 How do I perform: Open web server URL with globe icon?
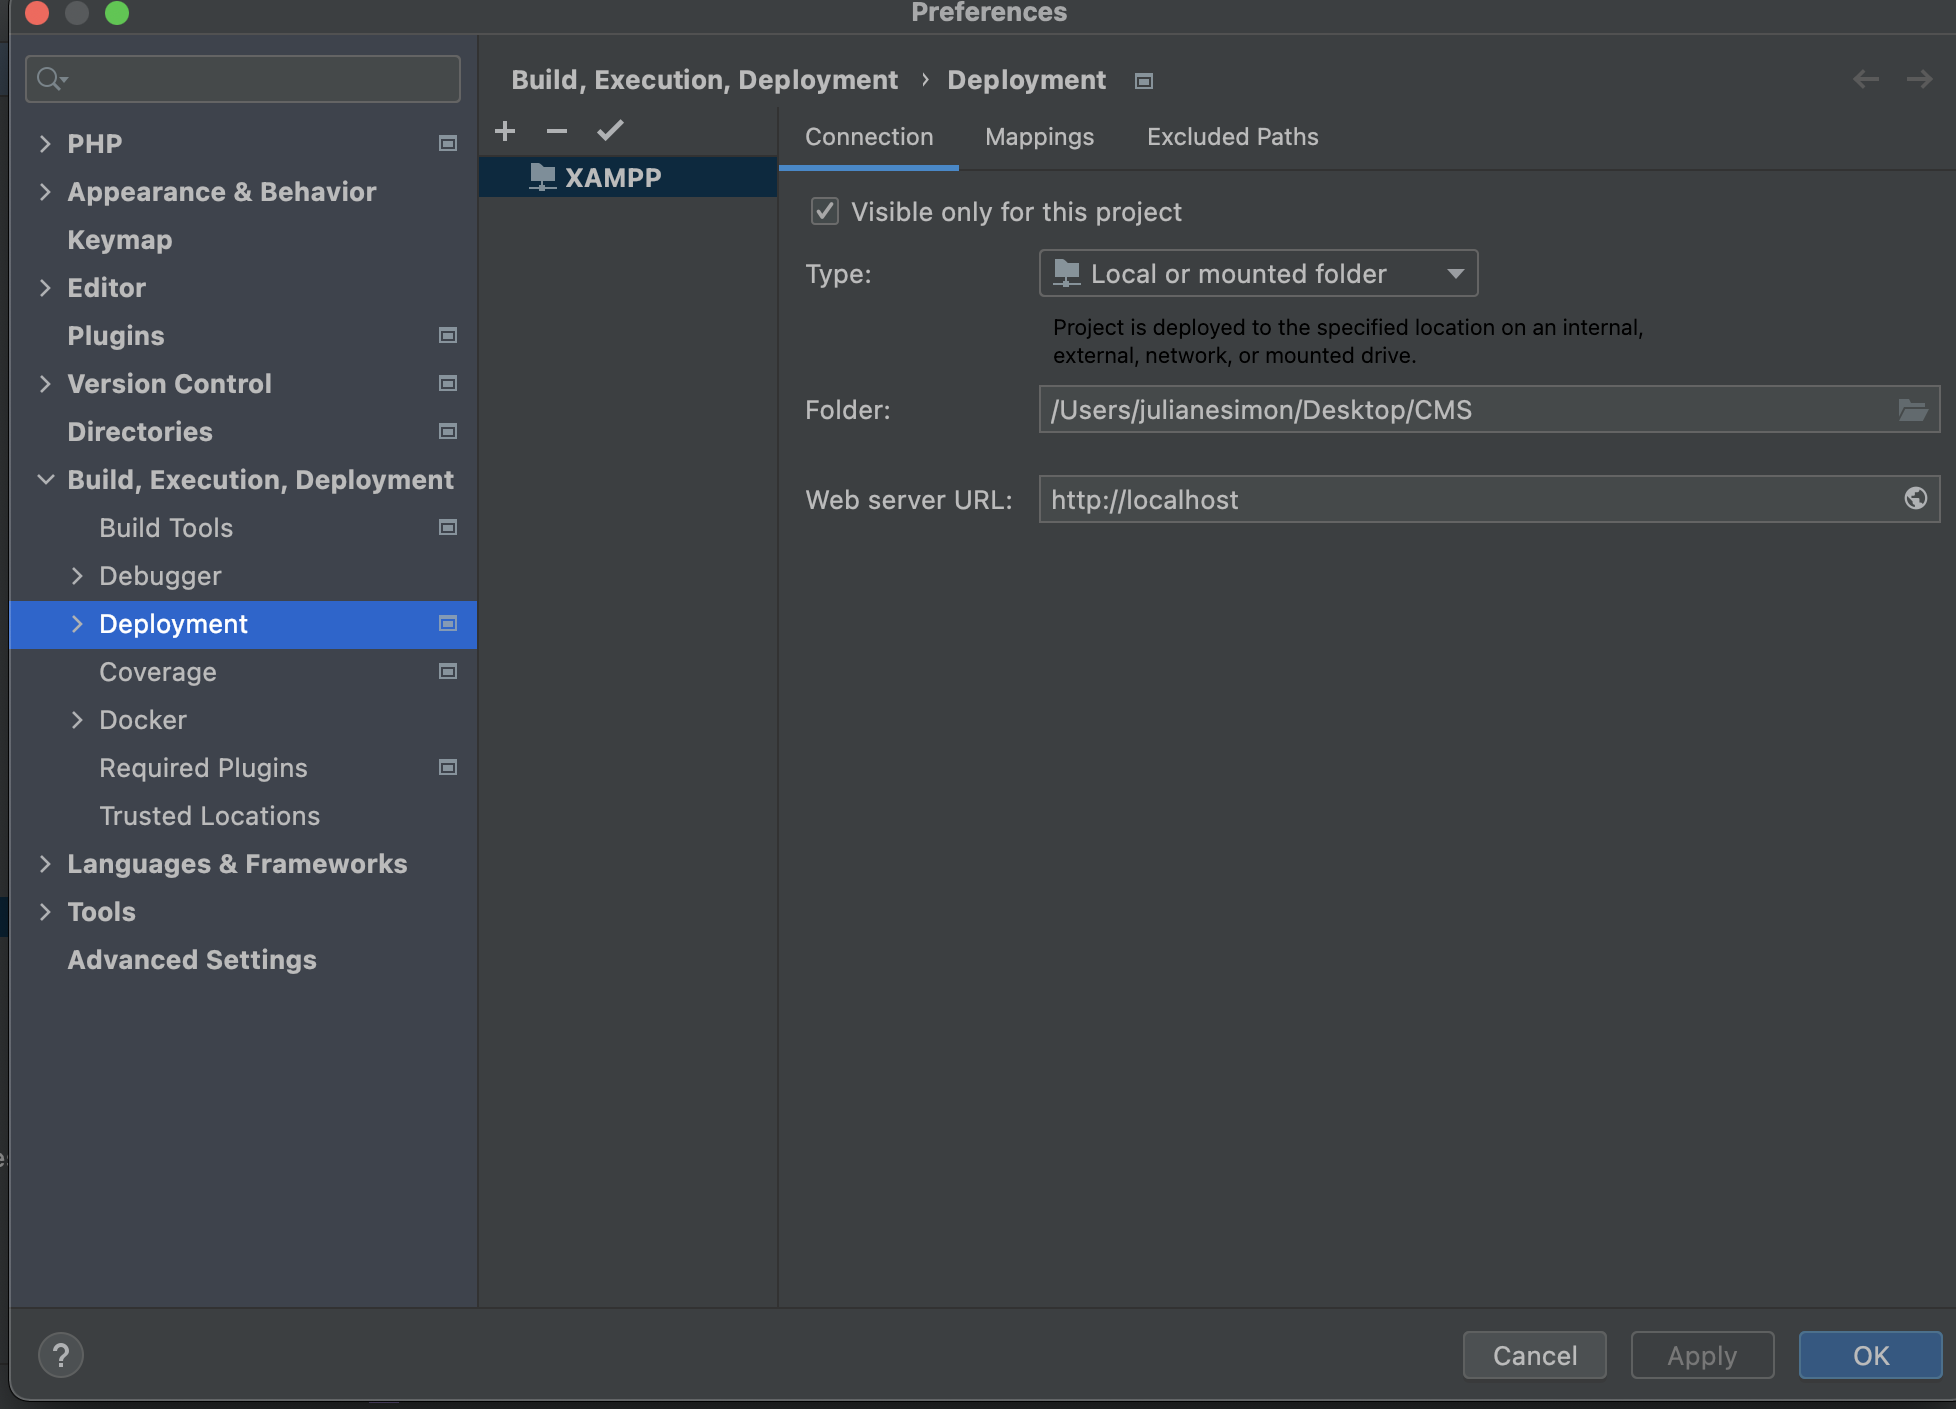tap(1915, 498)
